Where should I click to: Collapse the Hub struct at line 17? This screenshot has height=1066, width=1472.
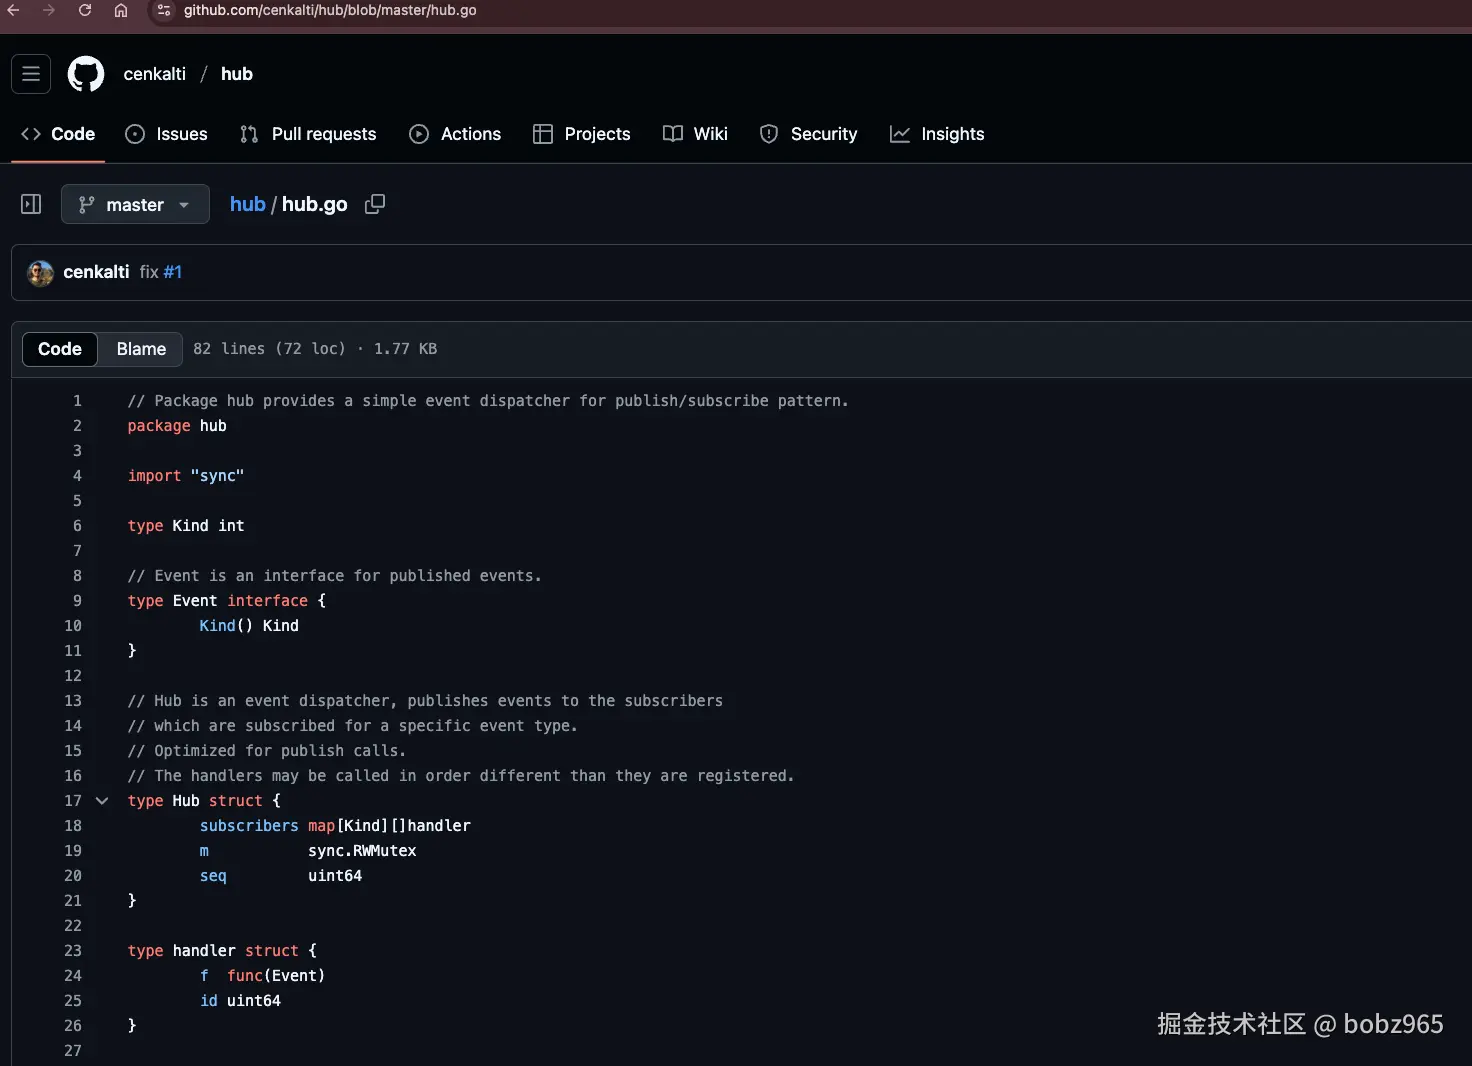coord(102,801)
